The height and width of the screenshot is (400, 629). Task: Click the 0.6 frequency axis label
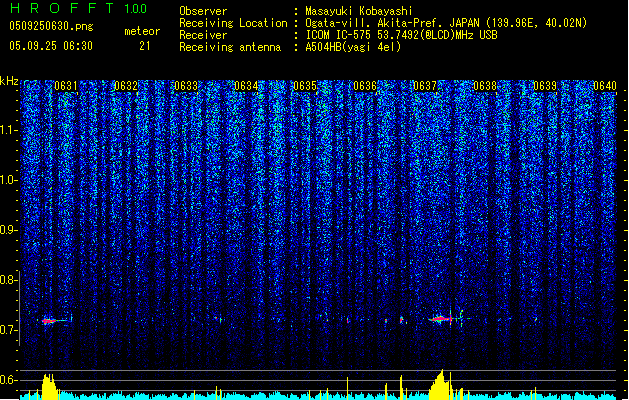[x=9, y=380]
